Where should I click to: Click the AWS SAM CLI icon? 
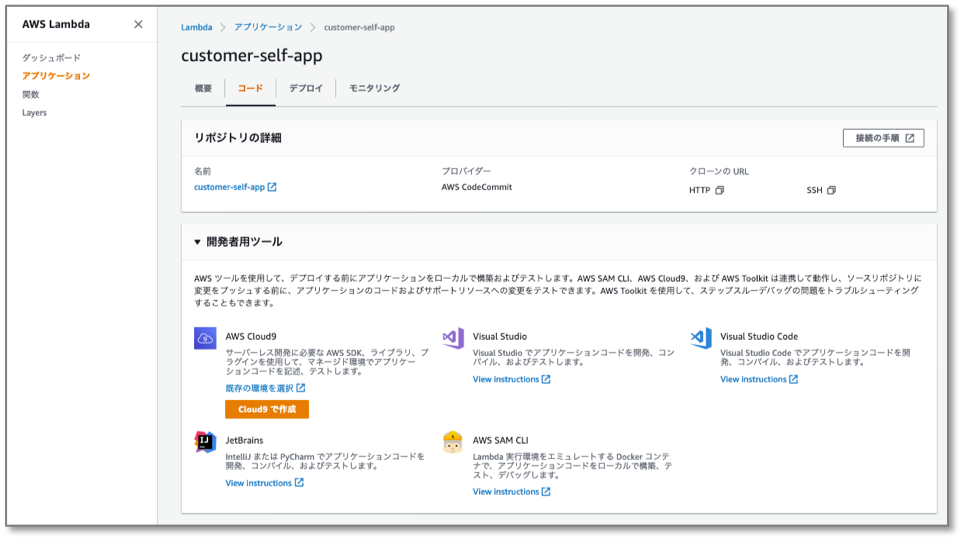click(452, 442)
